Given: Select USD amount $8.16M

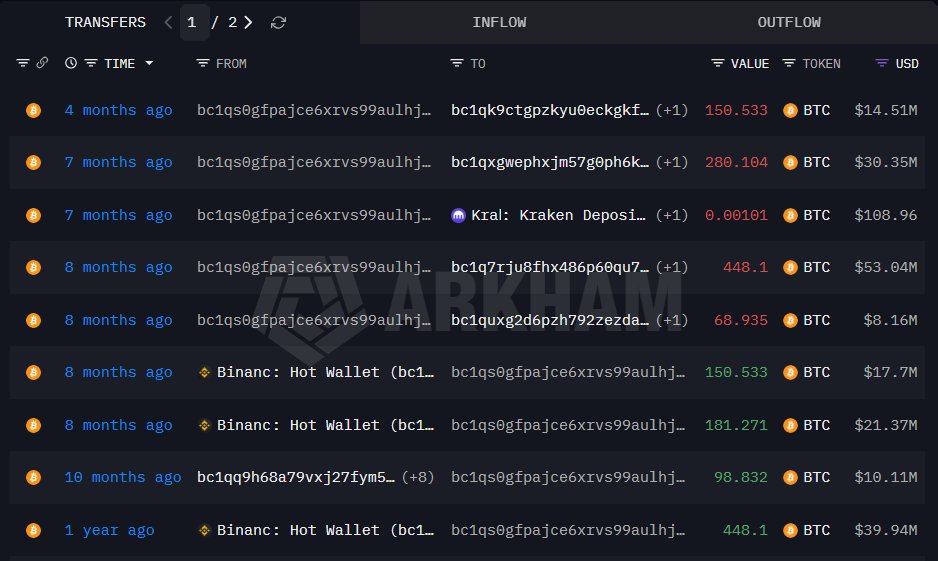Looking at the screenshot, I should point(890,320).
